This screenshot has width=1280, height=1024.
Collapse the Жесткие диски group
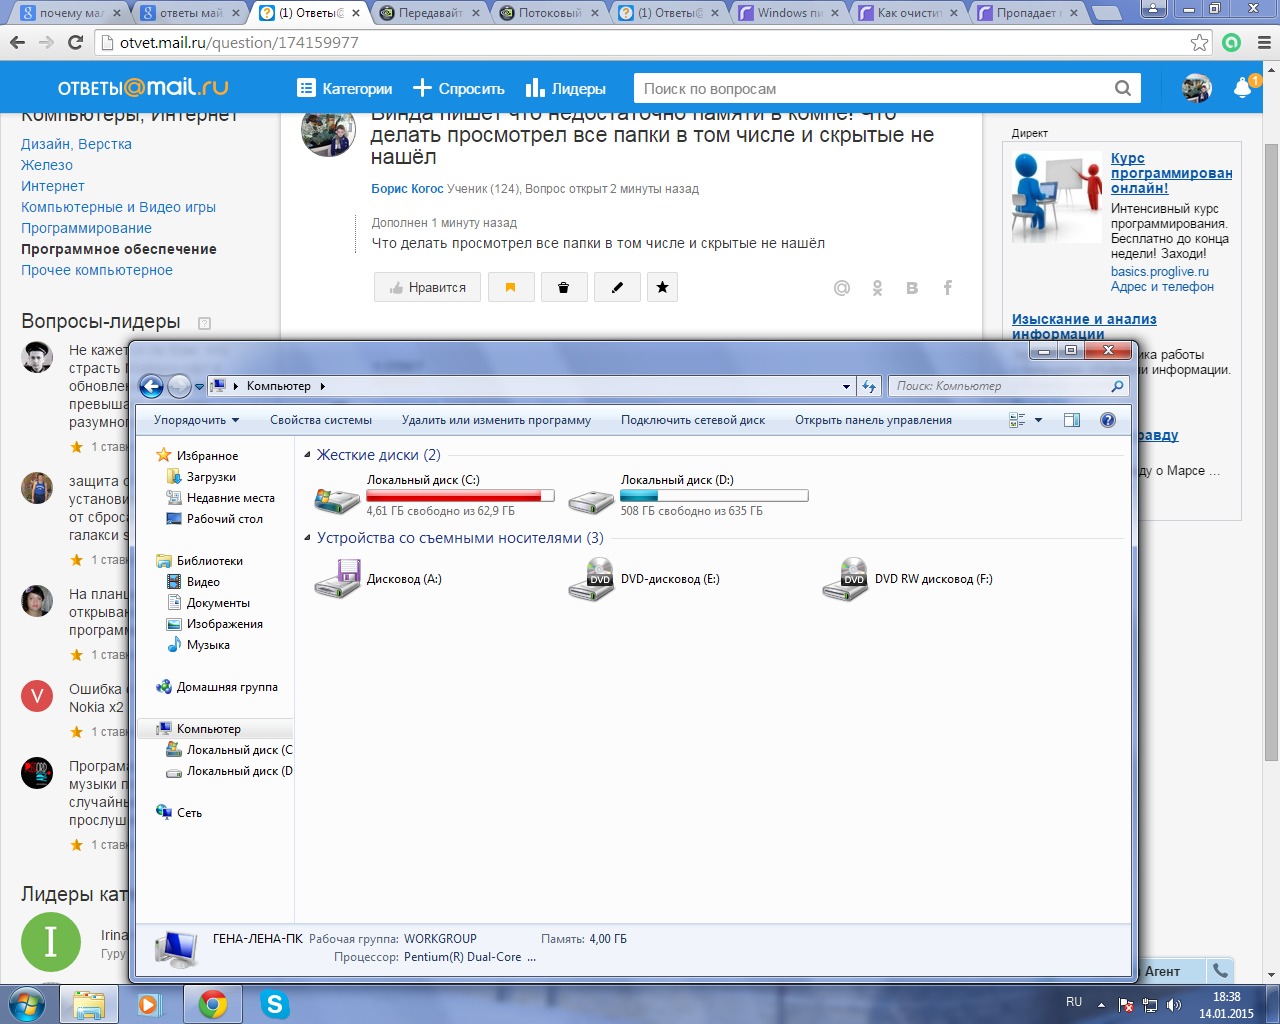308,455
